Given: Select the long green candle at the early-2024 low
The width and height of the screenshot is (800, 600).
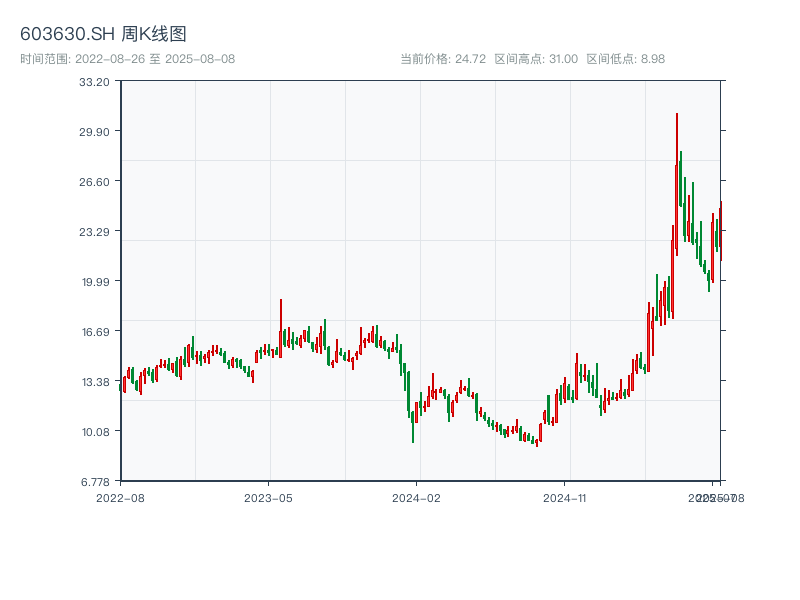Looking at the screenshot, I should 413,426.
